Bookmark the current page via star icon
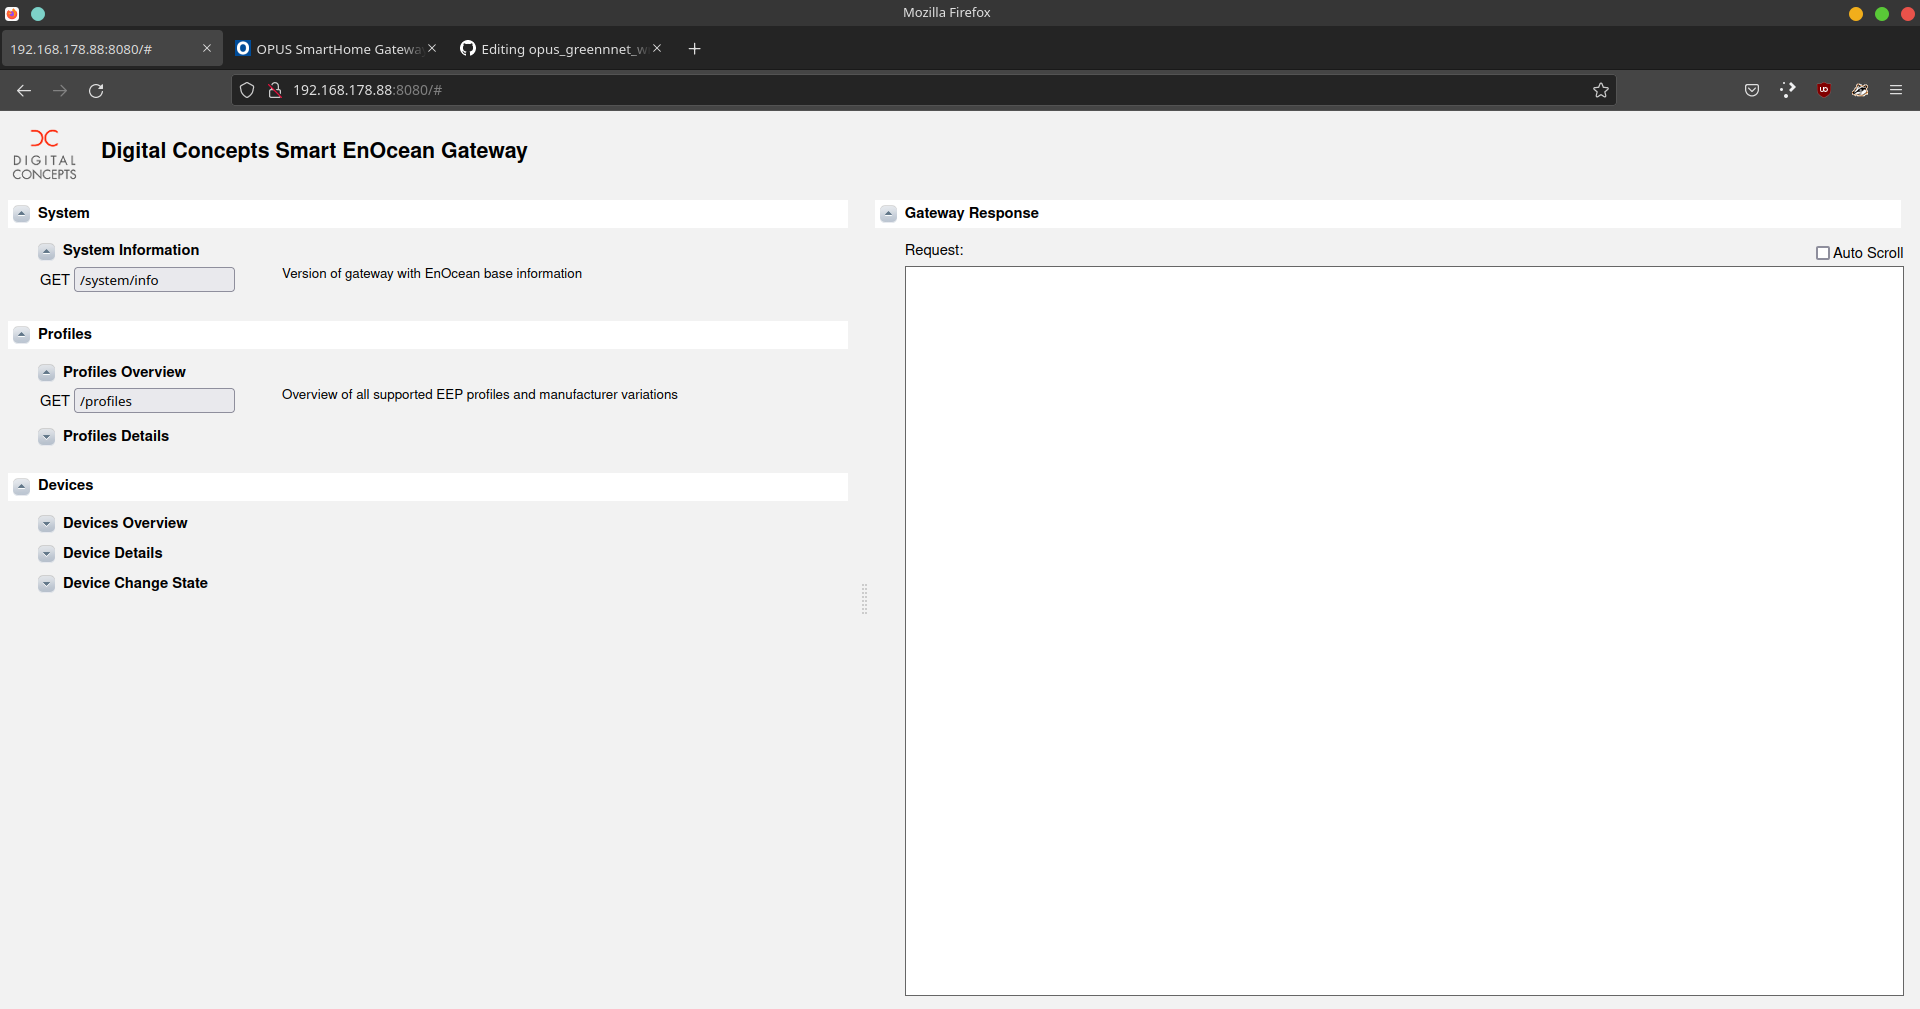Screen dimensions: 1920x1009 [x=1601, y=90]
